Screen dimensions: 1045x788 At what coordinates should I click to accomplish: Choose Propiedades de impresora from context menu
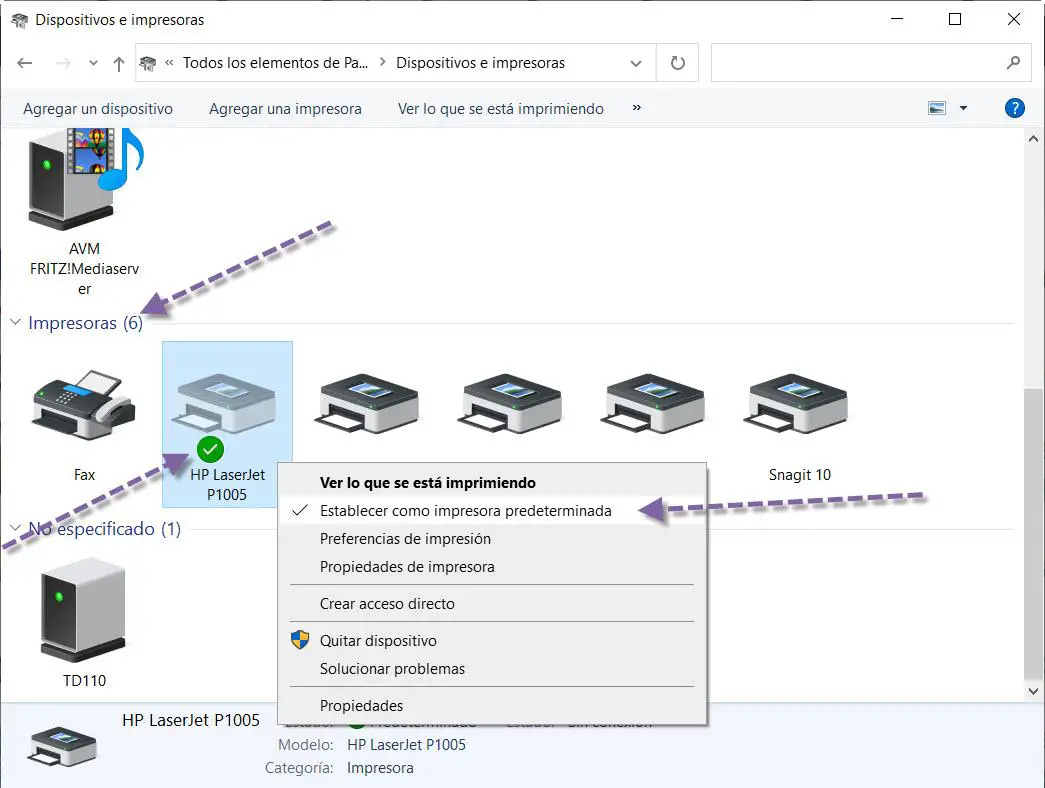pyautogui.click(x=407, y=567)
